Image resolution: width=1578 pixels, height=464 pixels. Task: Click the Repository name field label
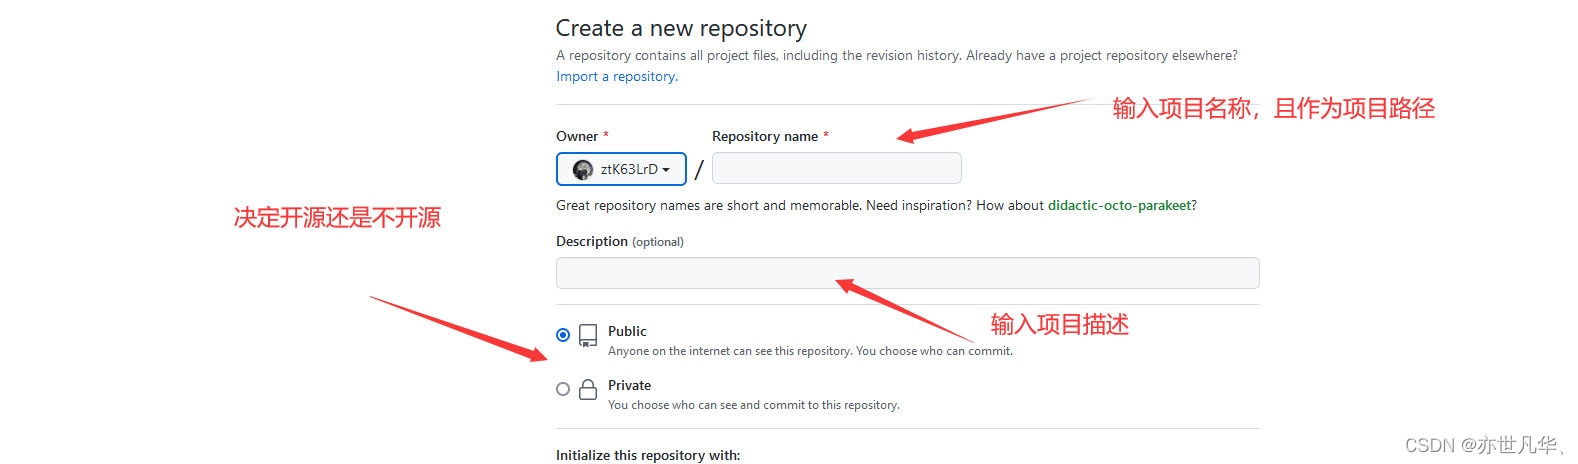(x=765, y=136)
